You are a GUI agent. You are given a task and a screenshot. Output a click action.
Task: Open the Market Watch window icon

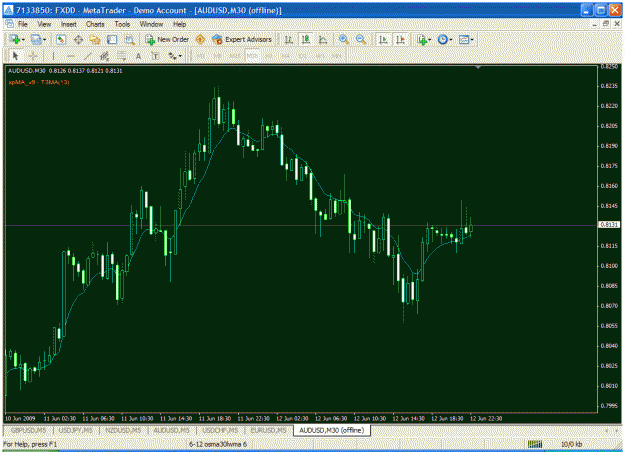[x=61, y=39]
